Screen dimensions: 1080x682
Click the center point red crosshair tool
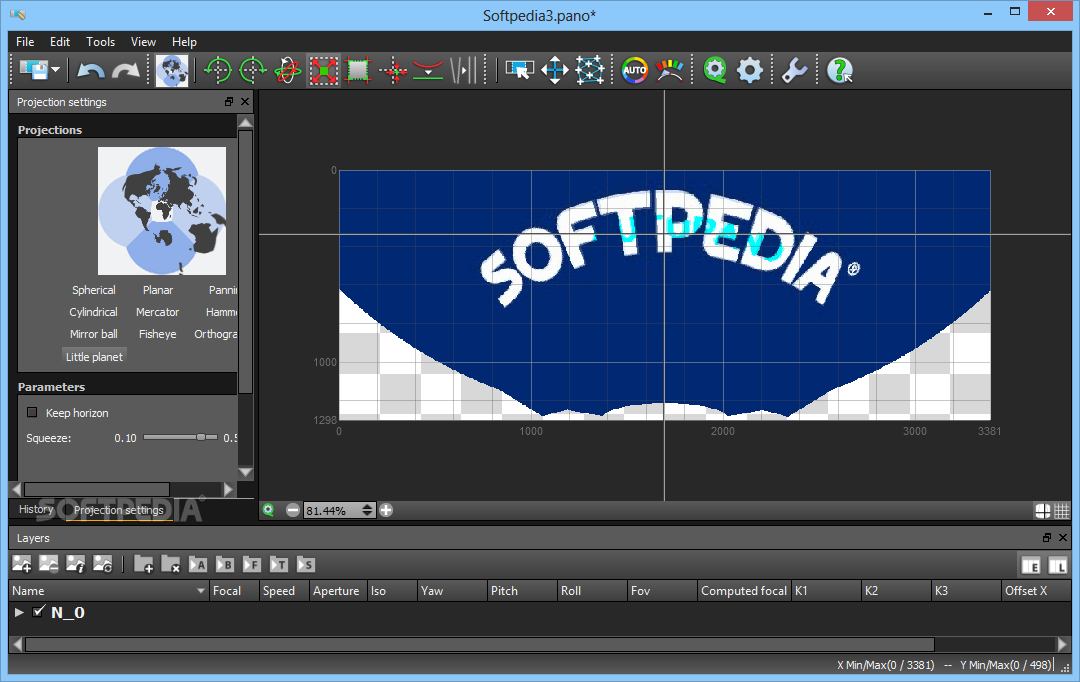point(393,70)
